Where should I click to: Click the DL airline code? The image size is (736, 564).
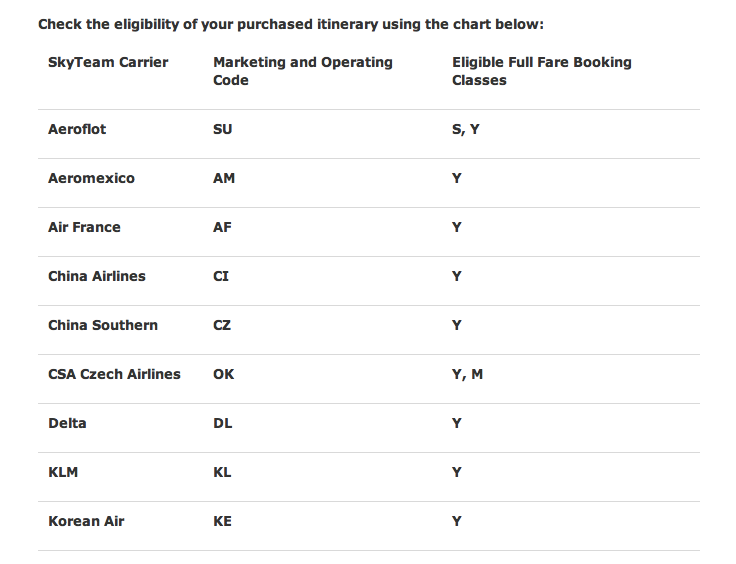tap(223, 423)
